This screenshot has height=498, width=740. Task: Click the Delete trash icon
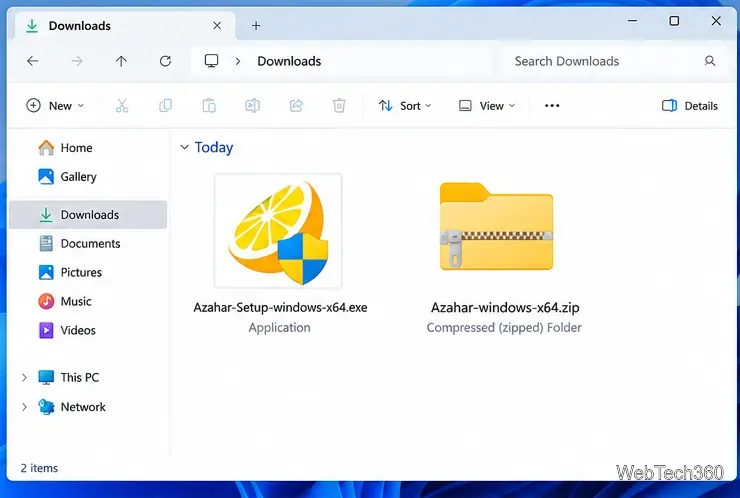point(339,106)
